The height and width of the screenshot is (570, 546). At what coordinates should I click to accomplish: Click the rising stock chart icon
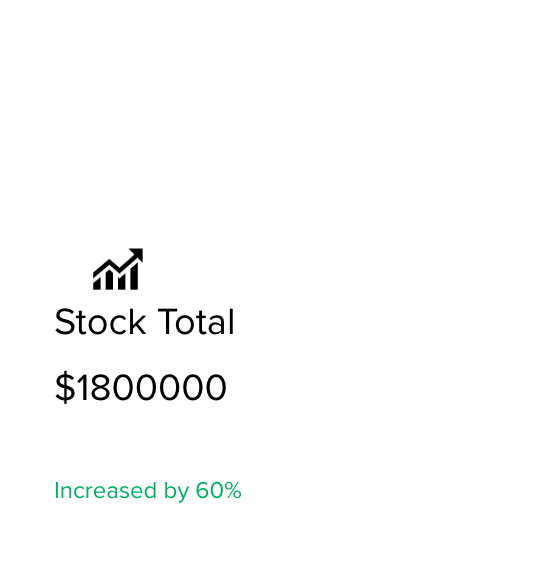tap(118, 269)
